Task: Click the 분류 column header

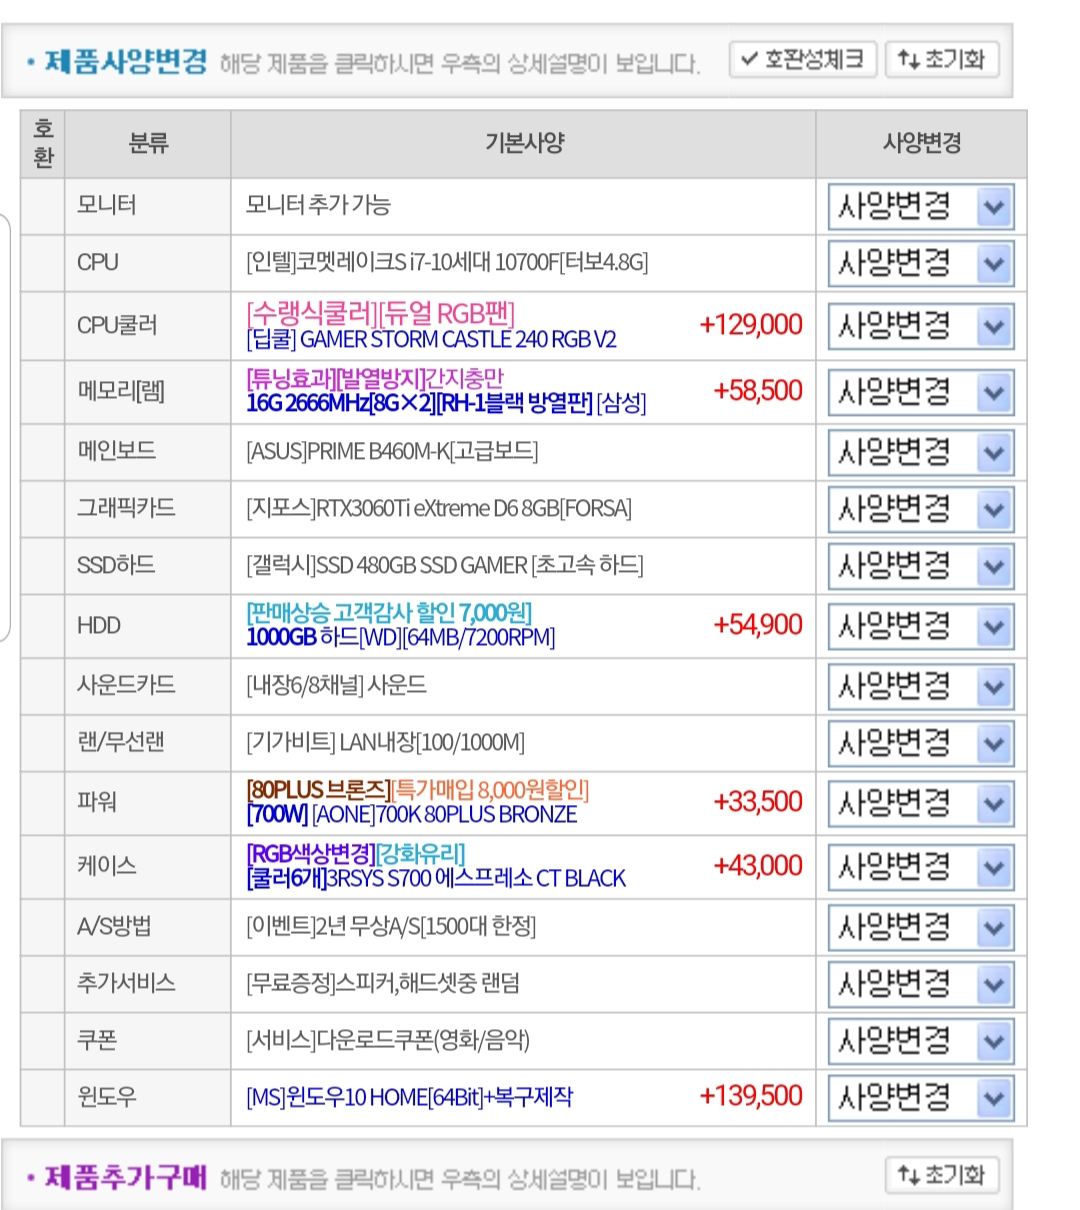Action: tap(148, 143)
